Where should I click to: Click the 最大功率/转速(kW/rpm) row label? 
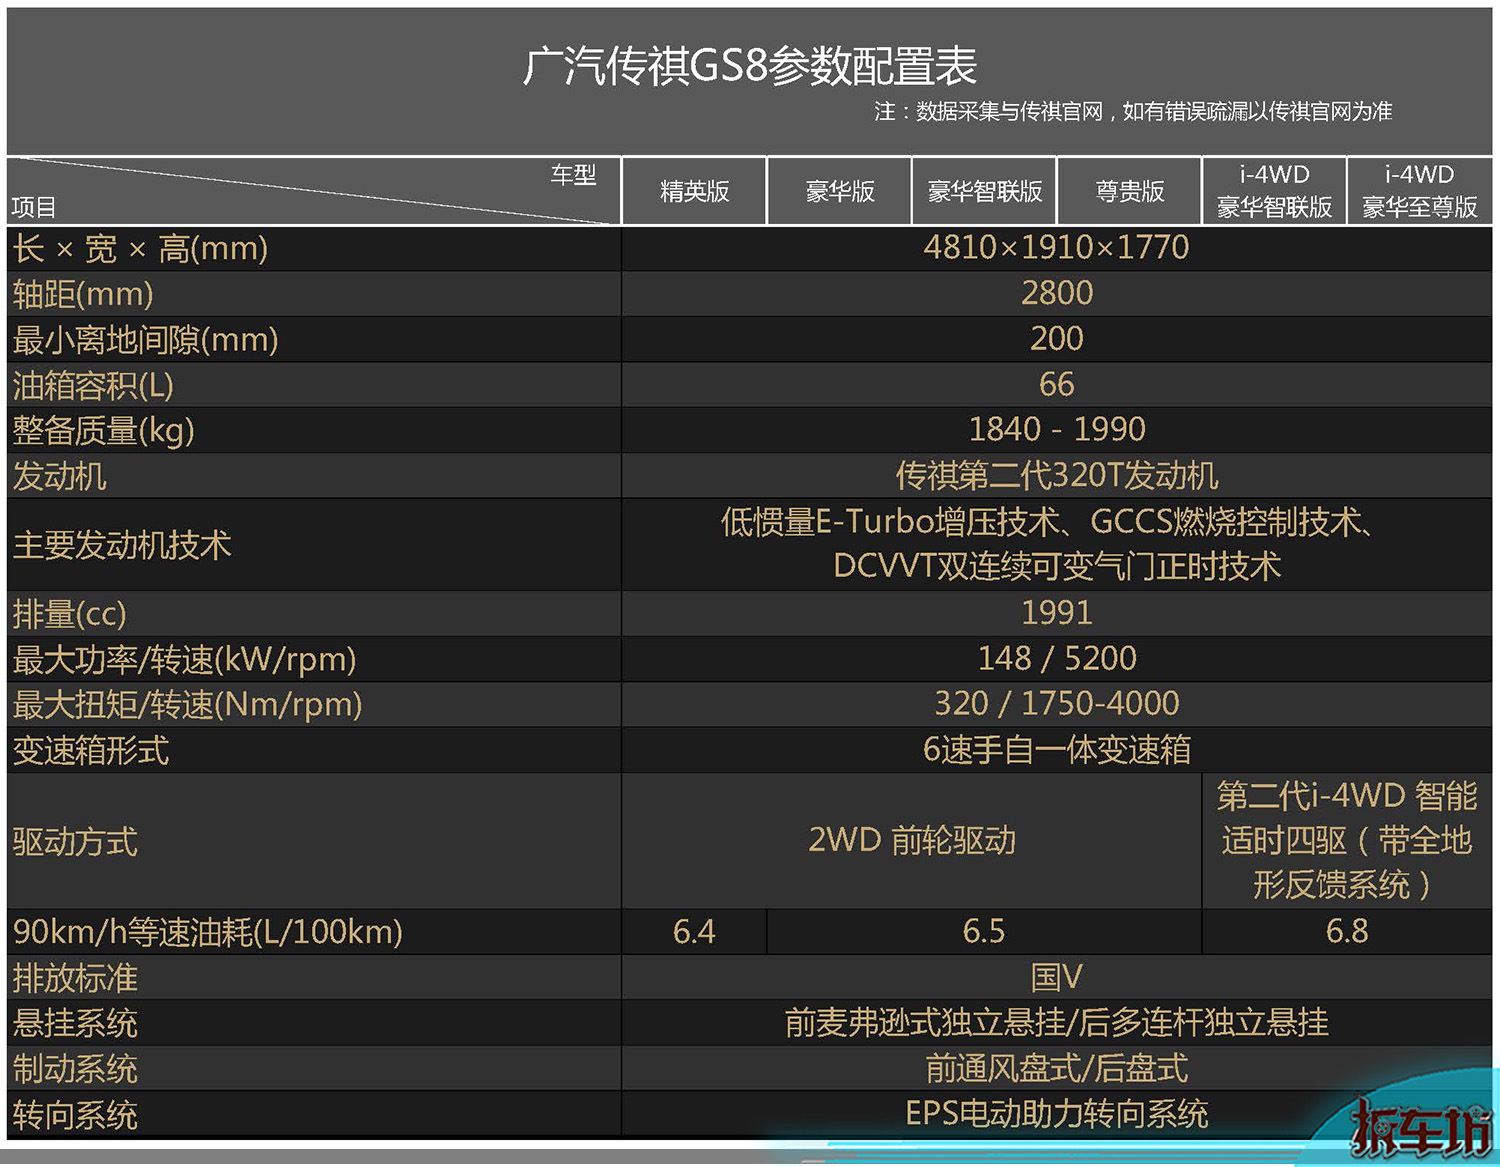(x=184, y=660)
